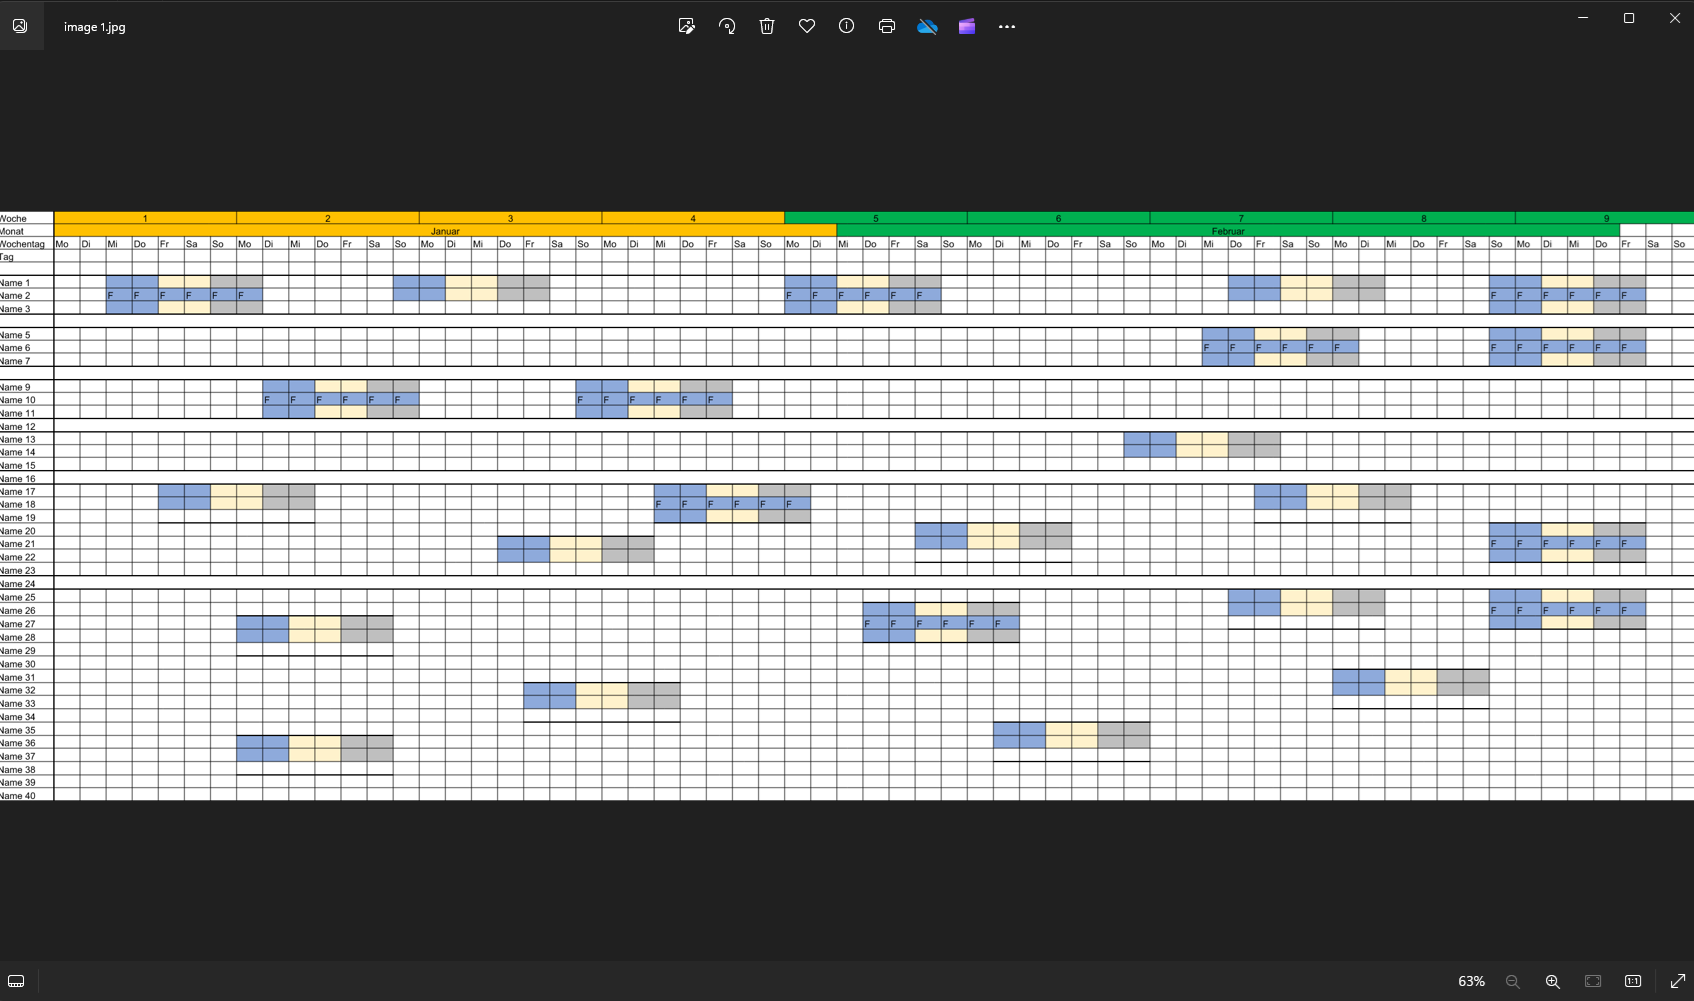The height and width of the screenshot is (1001, 1694).
Task: Rotate image 1.jpg
Action: tap(727, 26)
